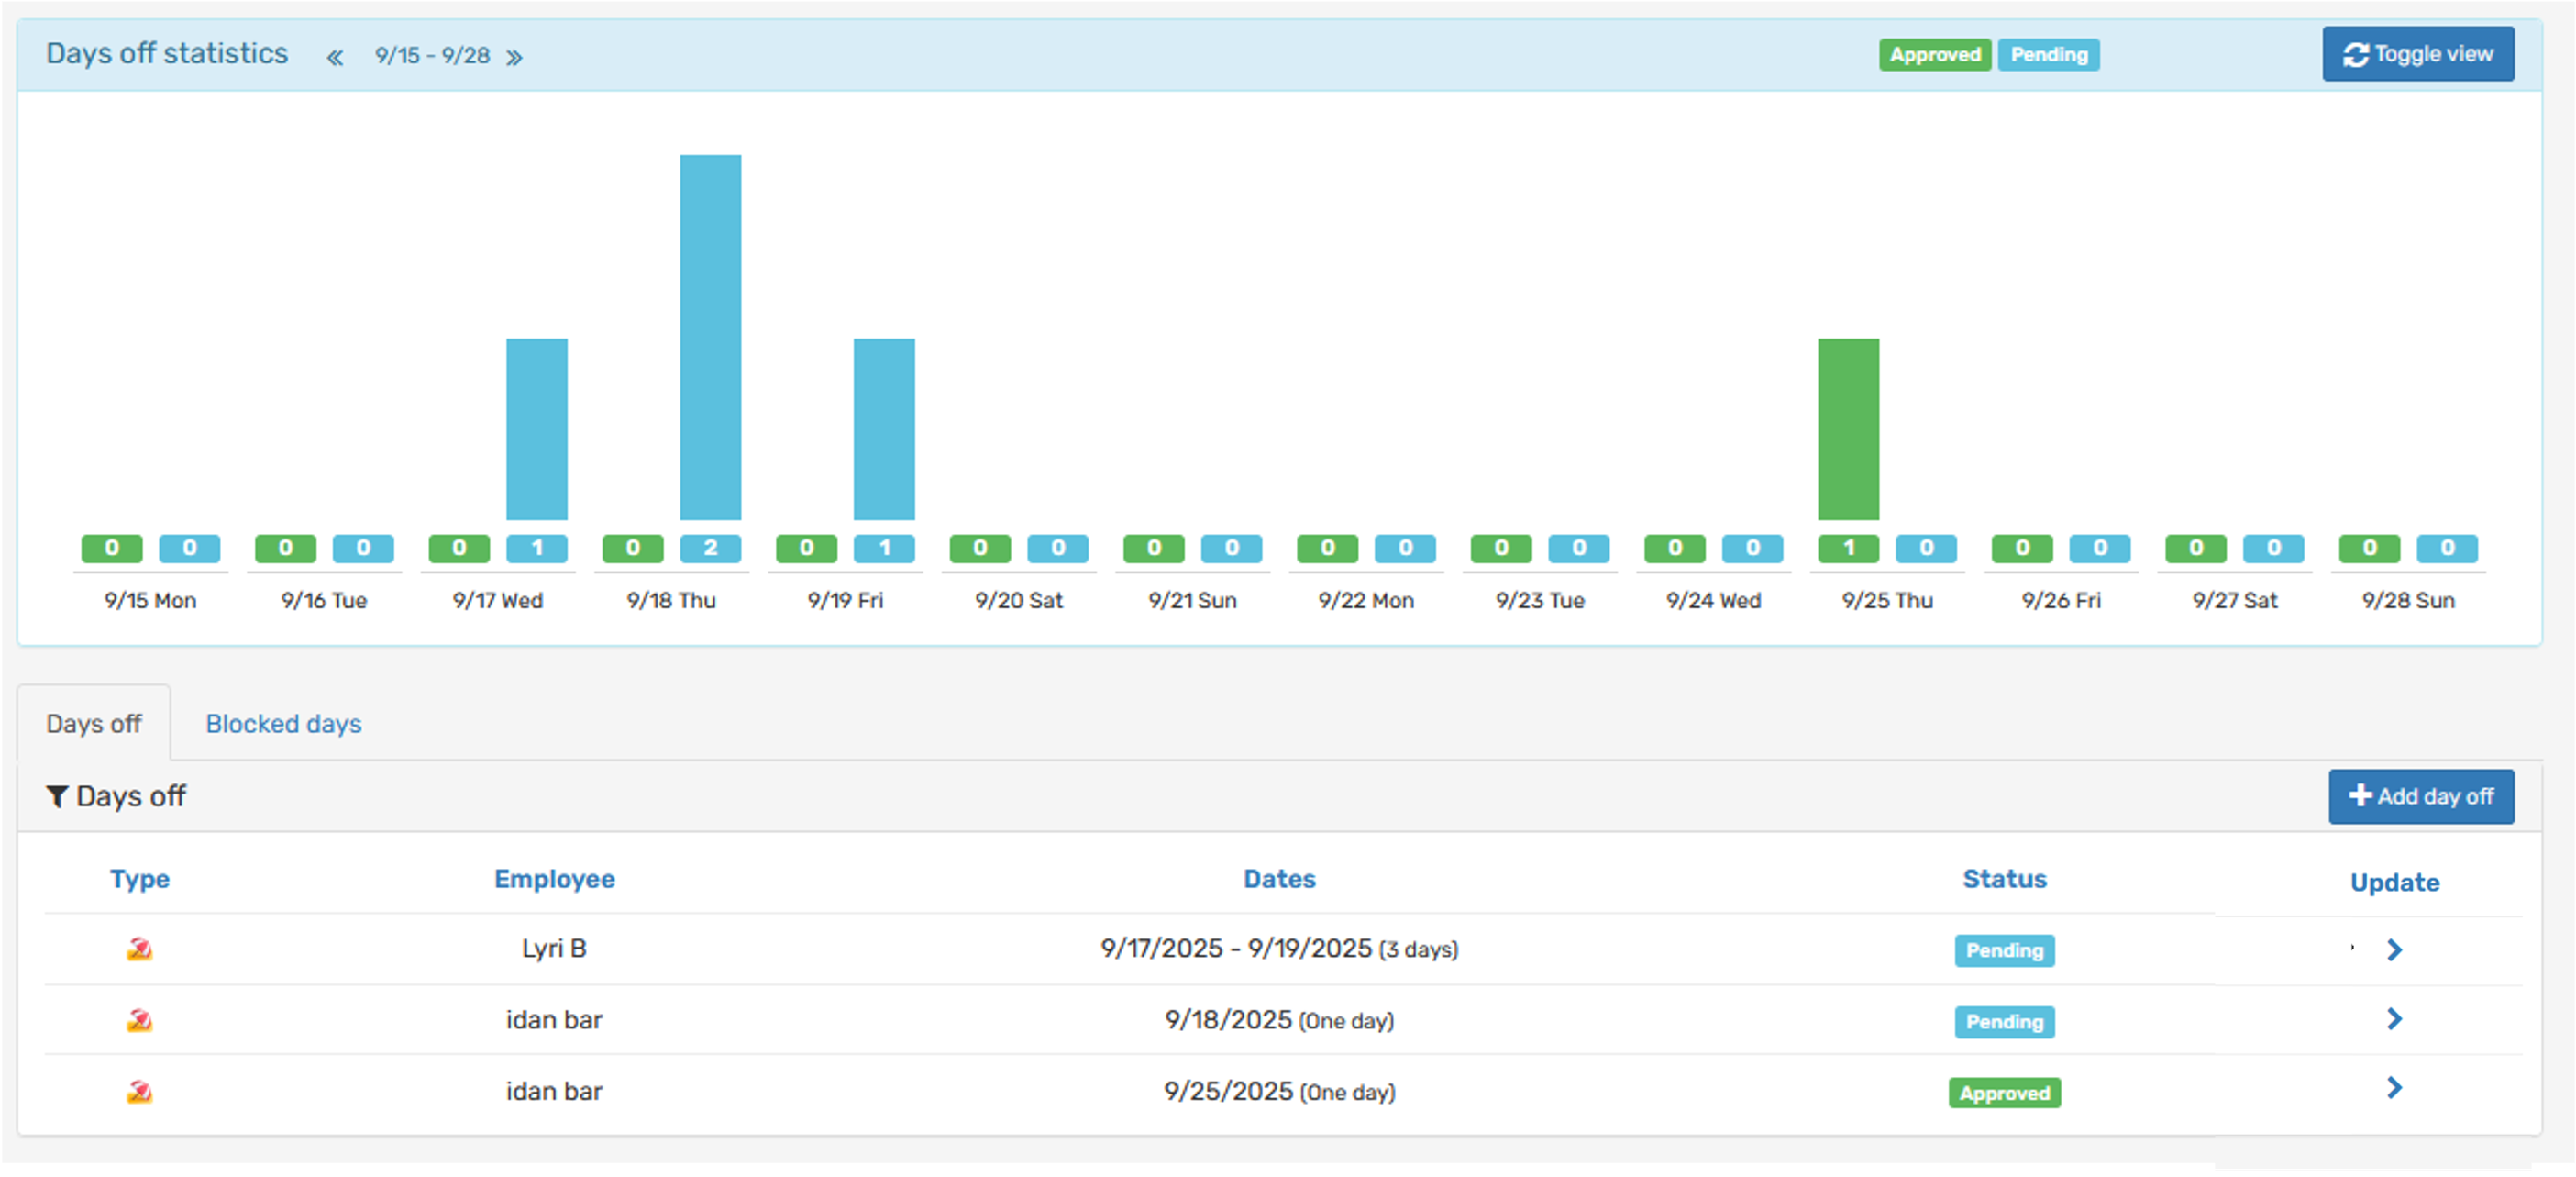Advance to next date range with double-right arrows
This screenshot has height=1177, width=2576.
pos(514,57)
